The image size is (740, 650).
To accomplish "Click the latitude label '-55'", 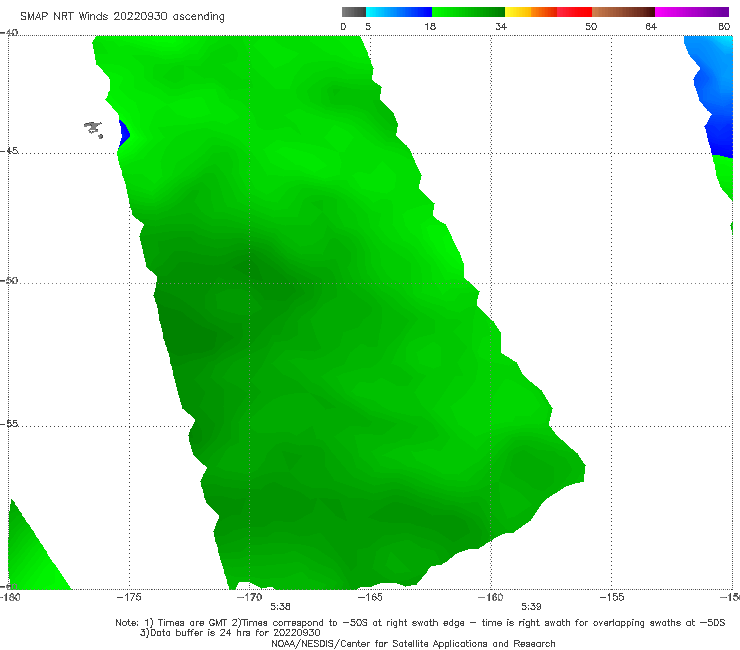I will click(x=9, y=423).
